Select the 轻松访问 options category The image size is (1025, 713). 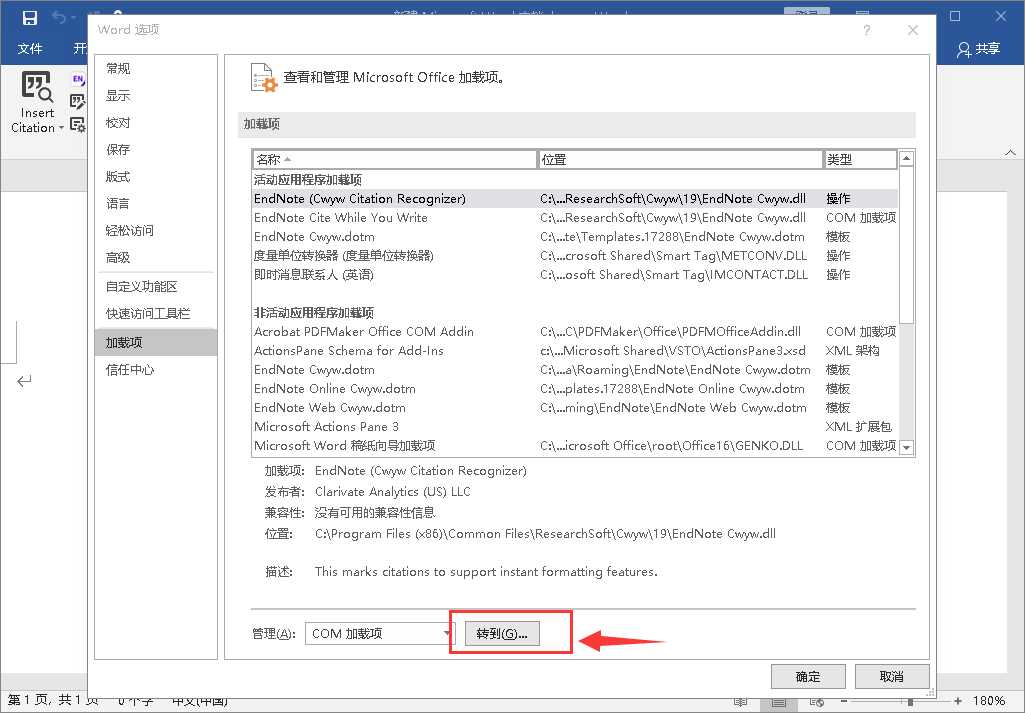[156, 231]
